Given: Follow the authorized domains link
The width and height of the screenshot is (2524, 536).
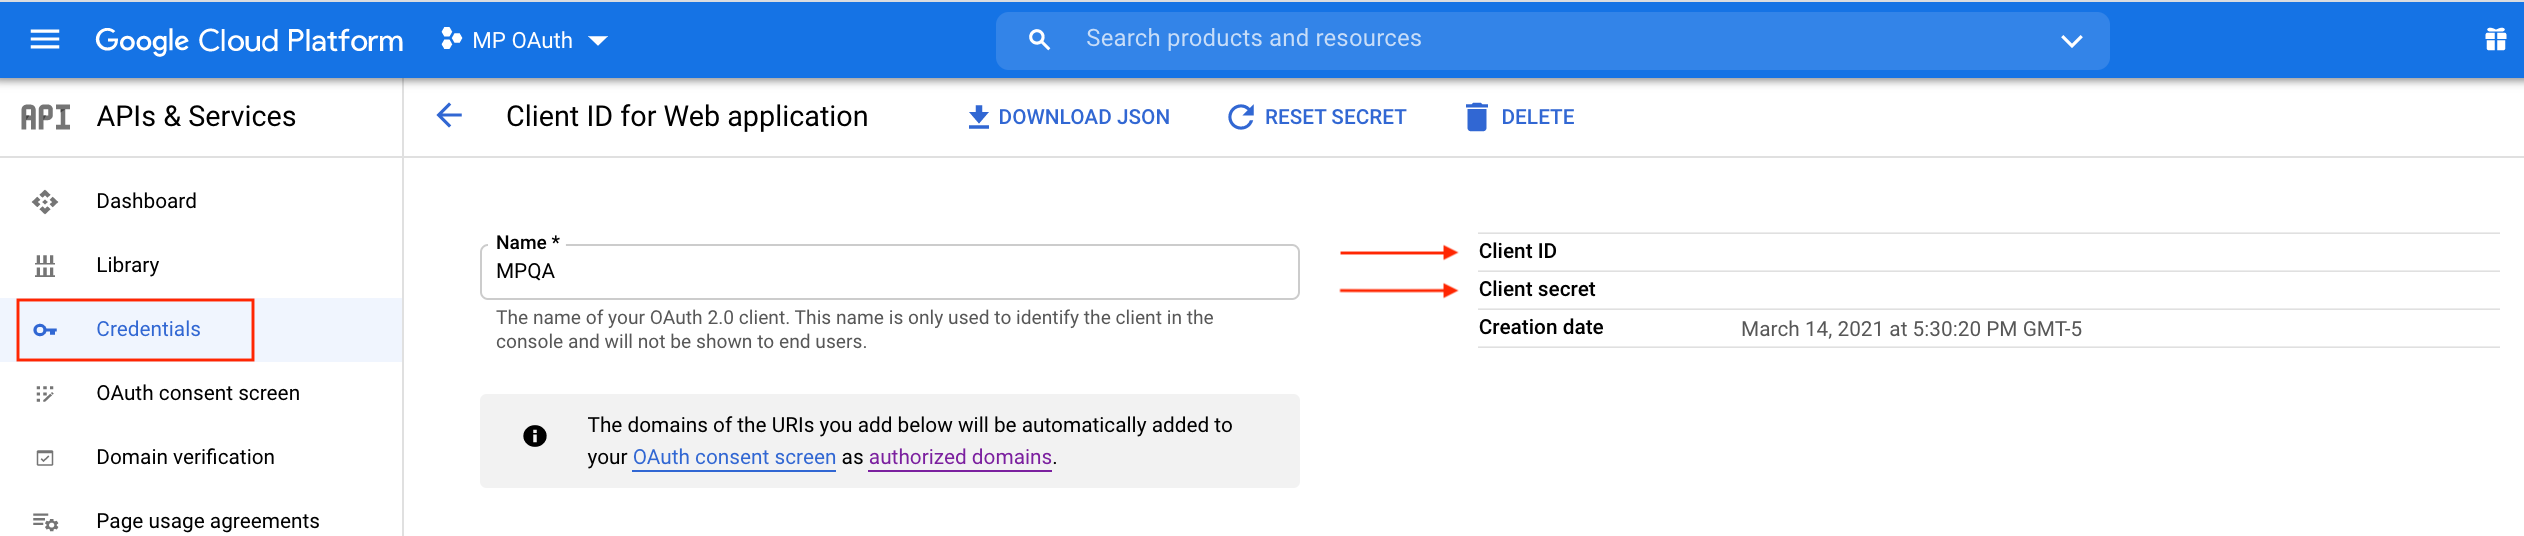Looking at the screenshot, I should tap(960, 458).
